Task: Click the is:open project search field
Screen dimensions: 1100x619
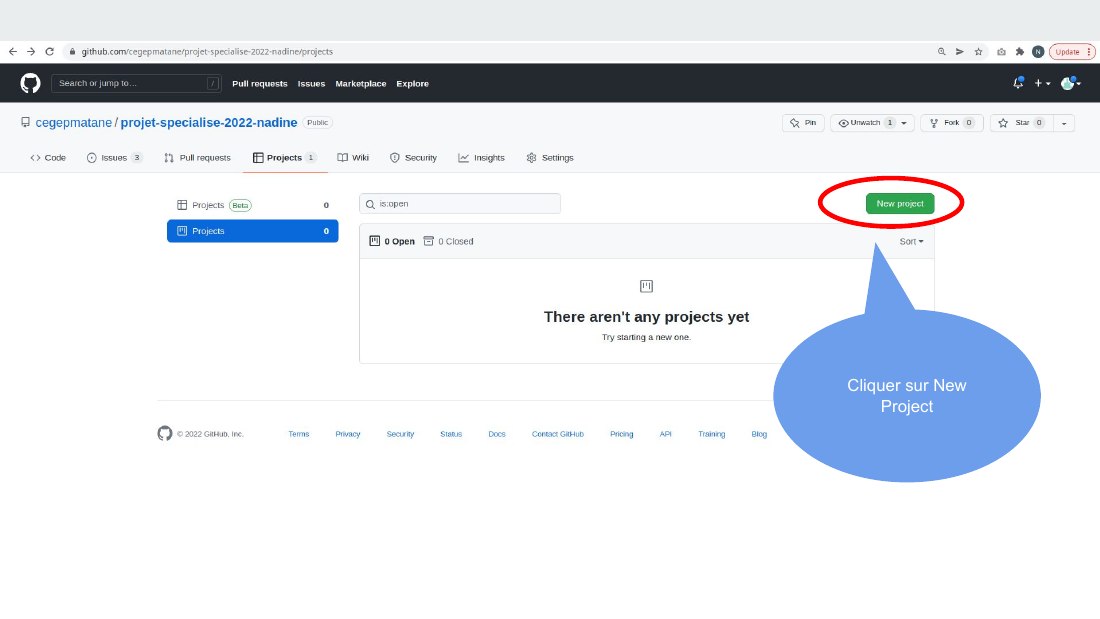Action: tap(460, 204)
